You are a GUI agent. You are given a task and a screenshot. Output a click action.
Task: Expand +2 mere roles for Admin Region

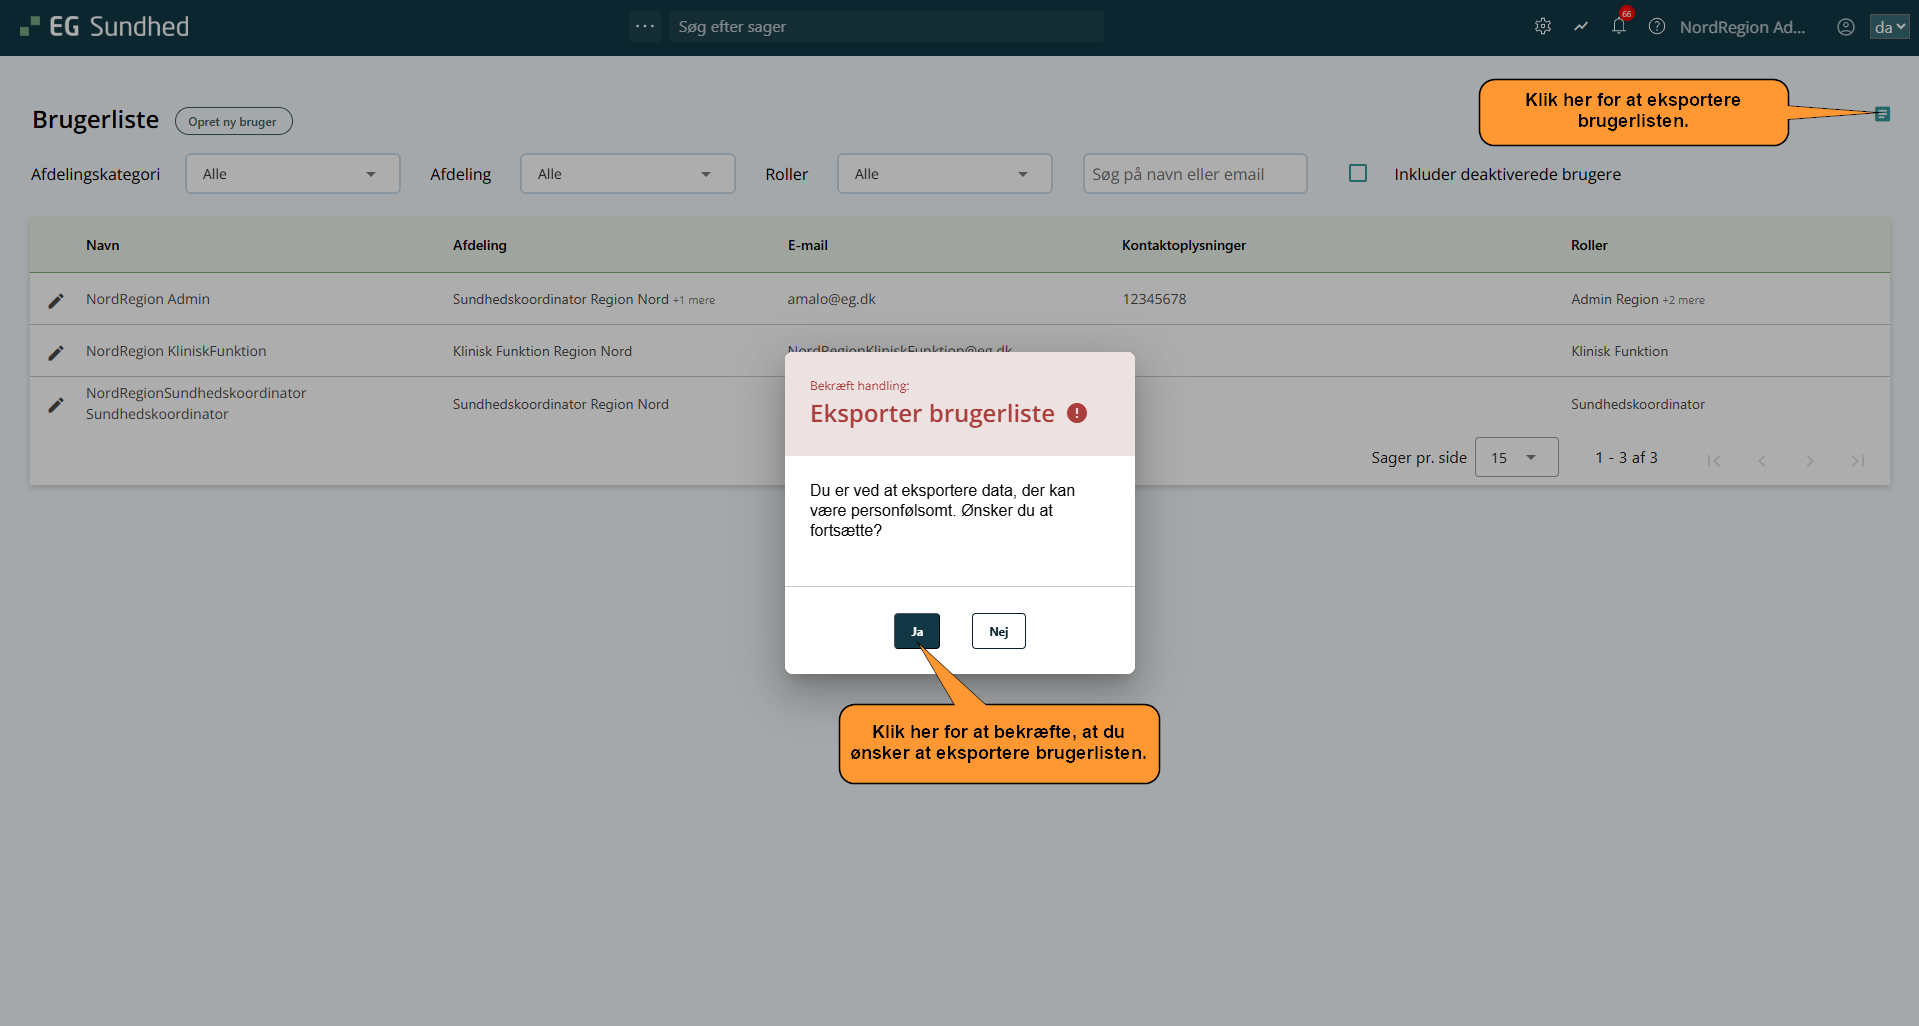(x=1684, y=300)
